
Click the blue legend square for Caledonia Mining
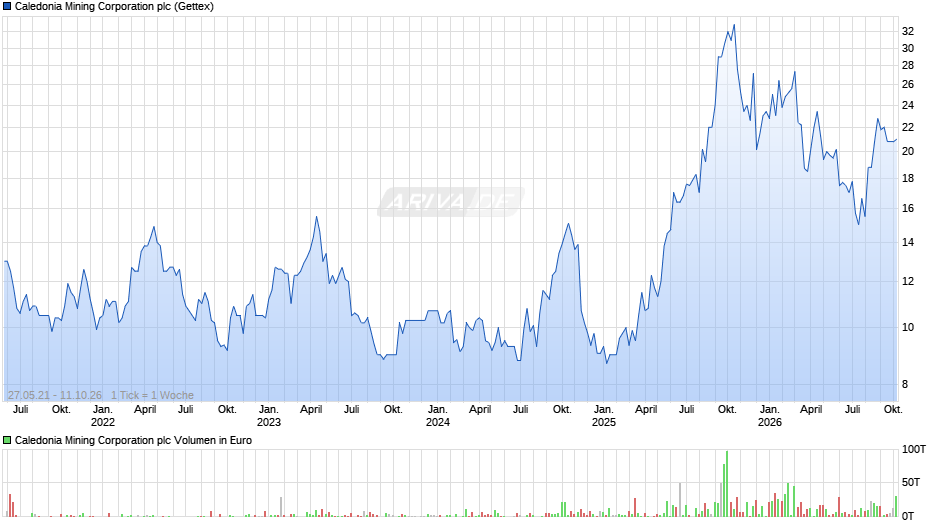point(7,7)
